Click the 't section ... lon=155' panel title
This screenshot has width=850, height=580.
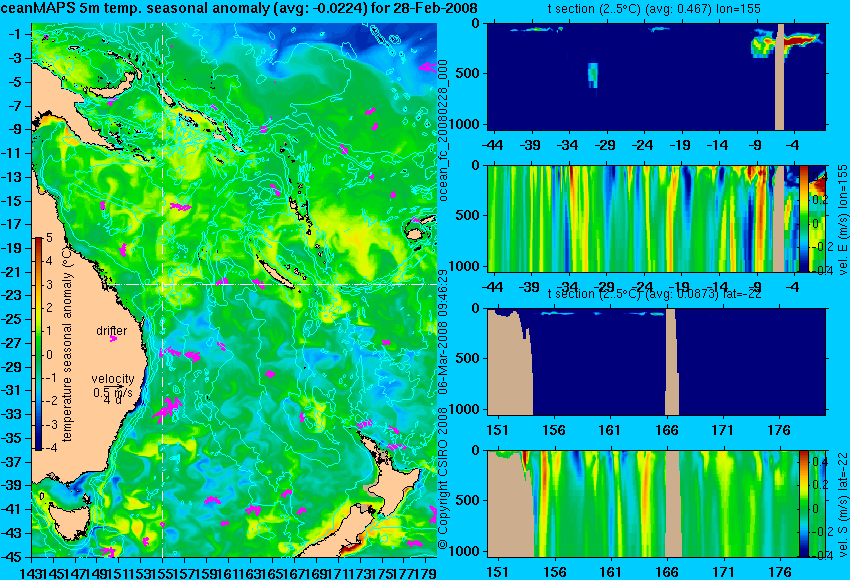coord(654,9)
